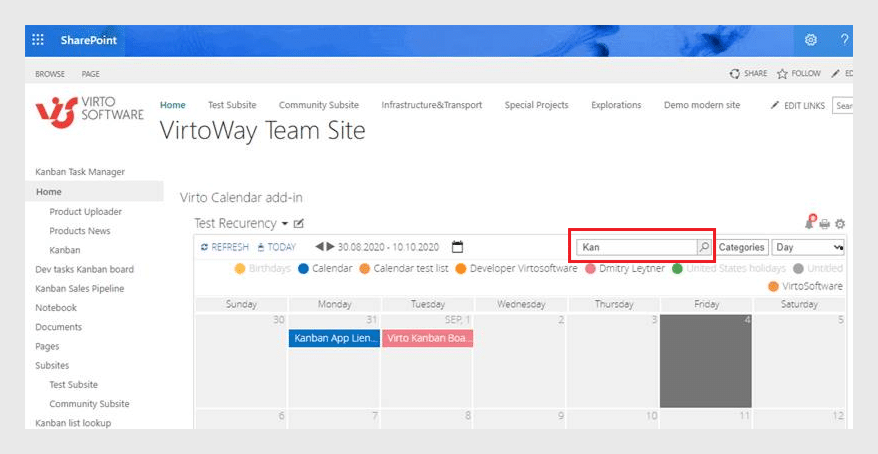This screenshot has width=878, height=454.
Task: Open Demo modern site navigation item
Action: tap(702, 105)
